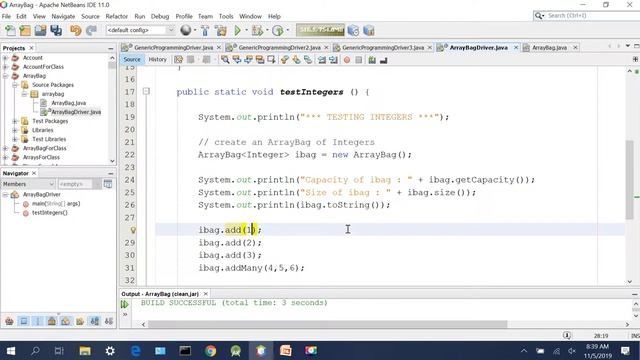Toggle Show Inherited Members in Navigator

pos(9,321)
